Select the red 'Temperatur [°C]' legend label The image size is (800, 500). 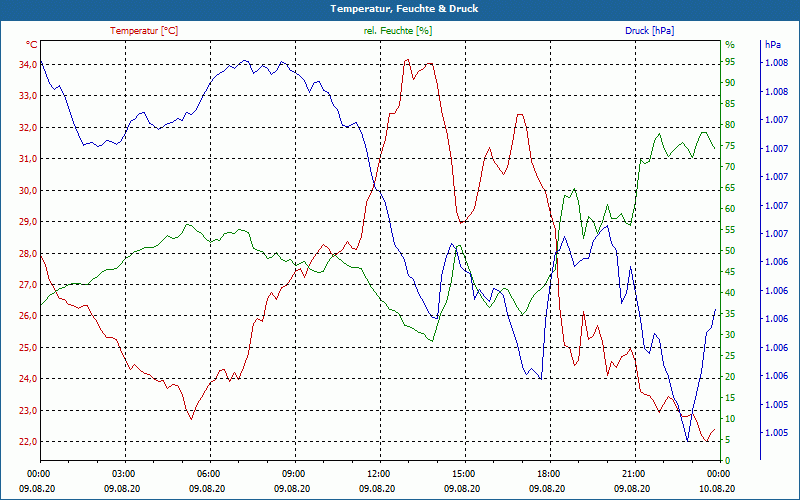pyautogui.click(x=144, y=31)
